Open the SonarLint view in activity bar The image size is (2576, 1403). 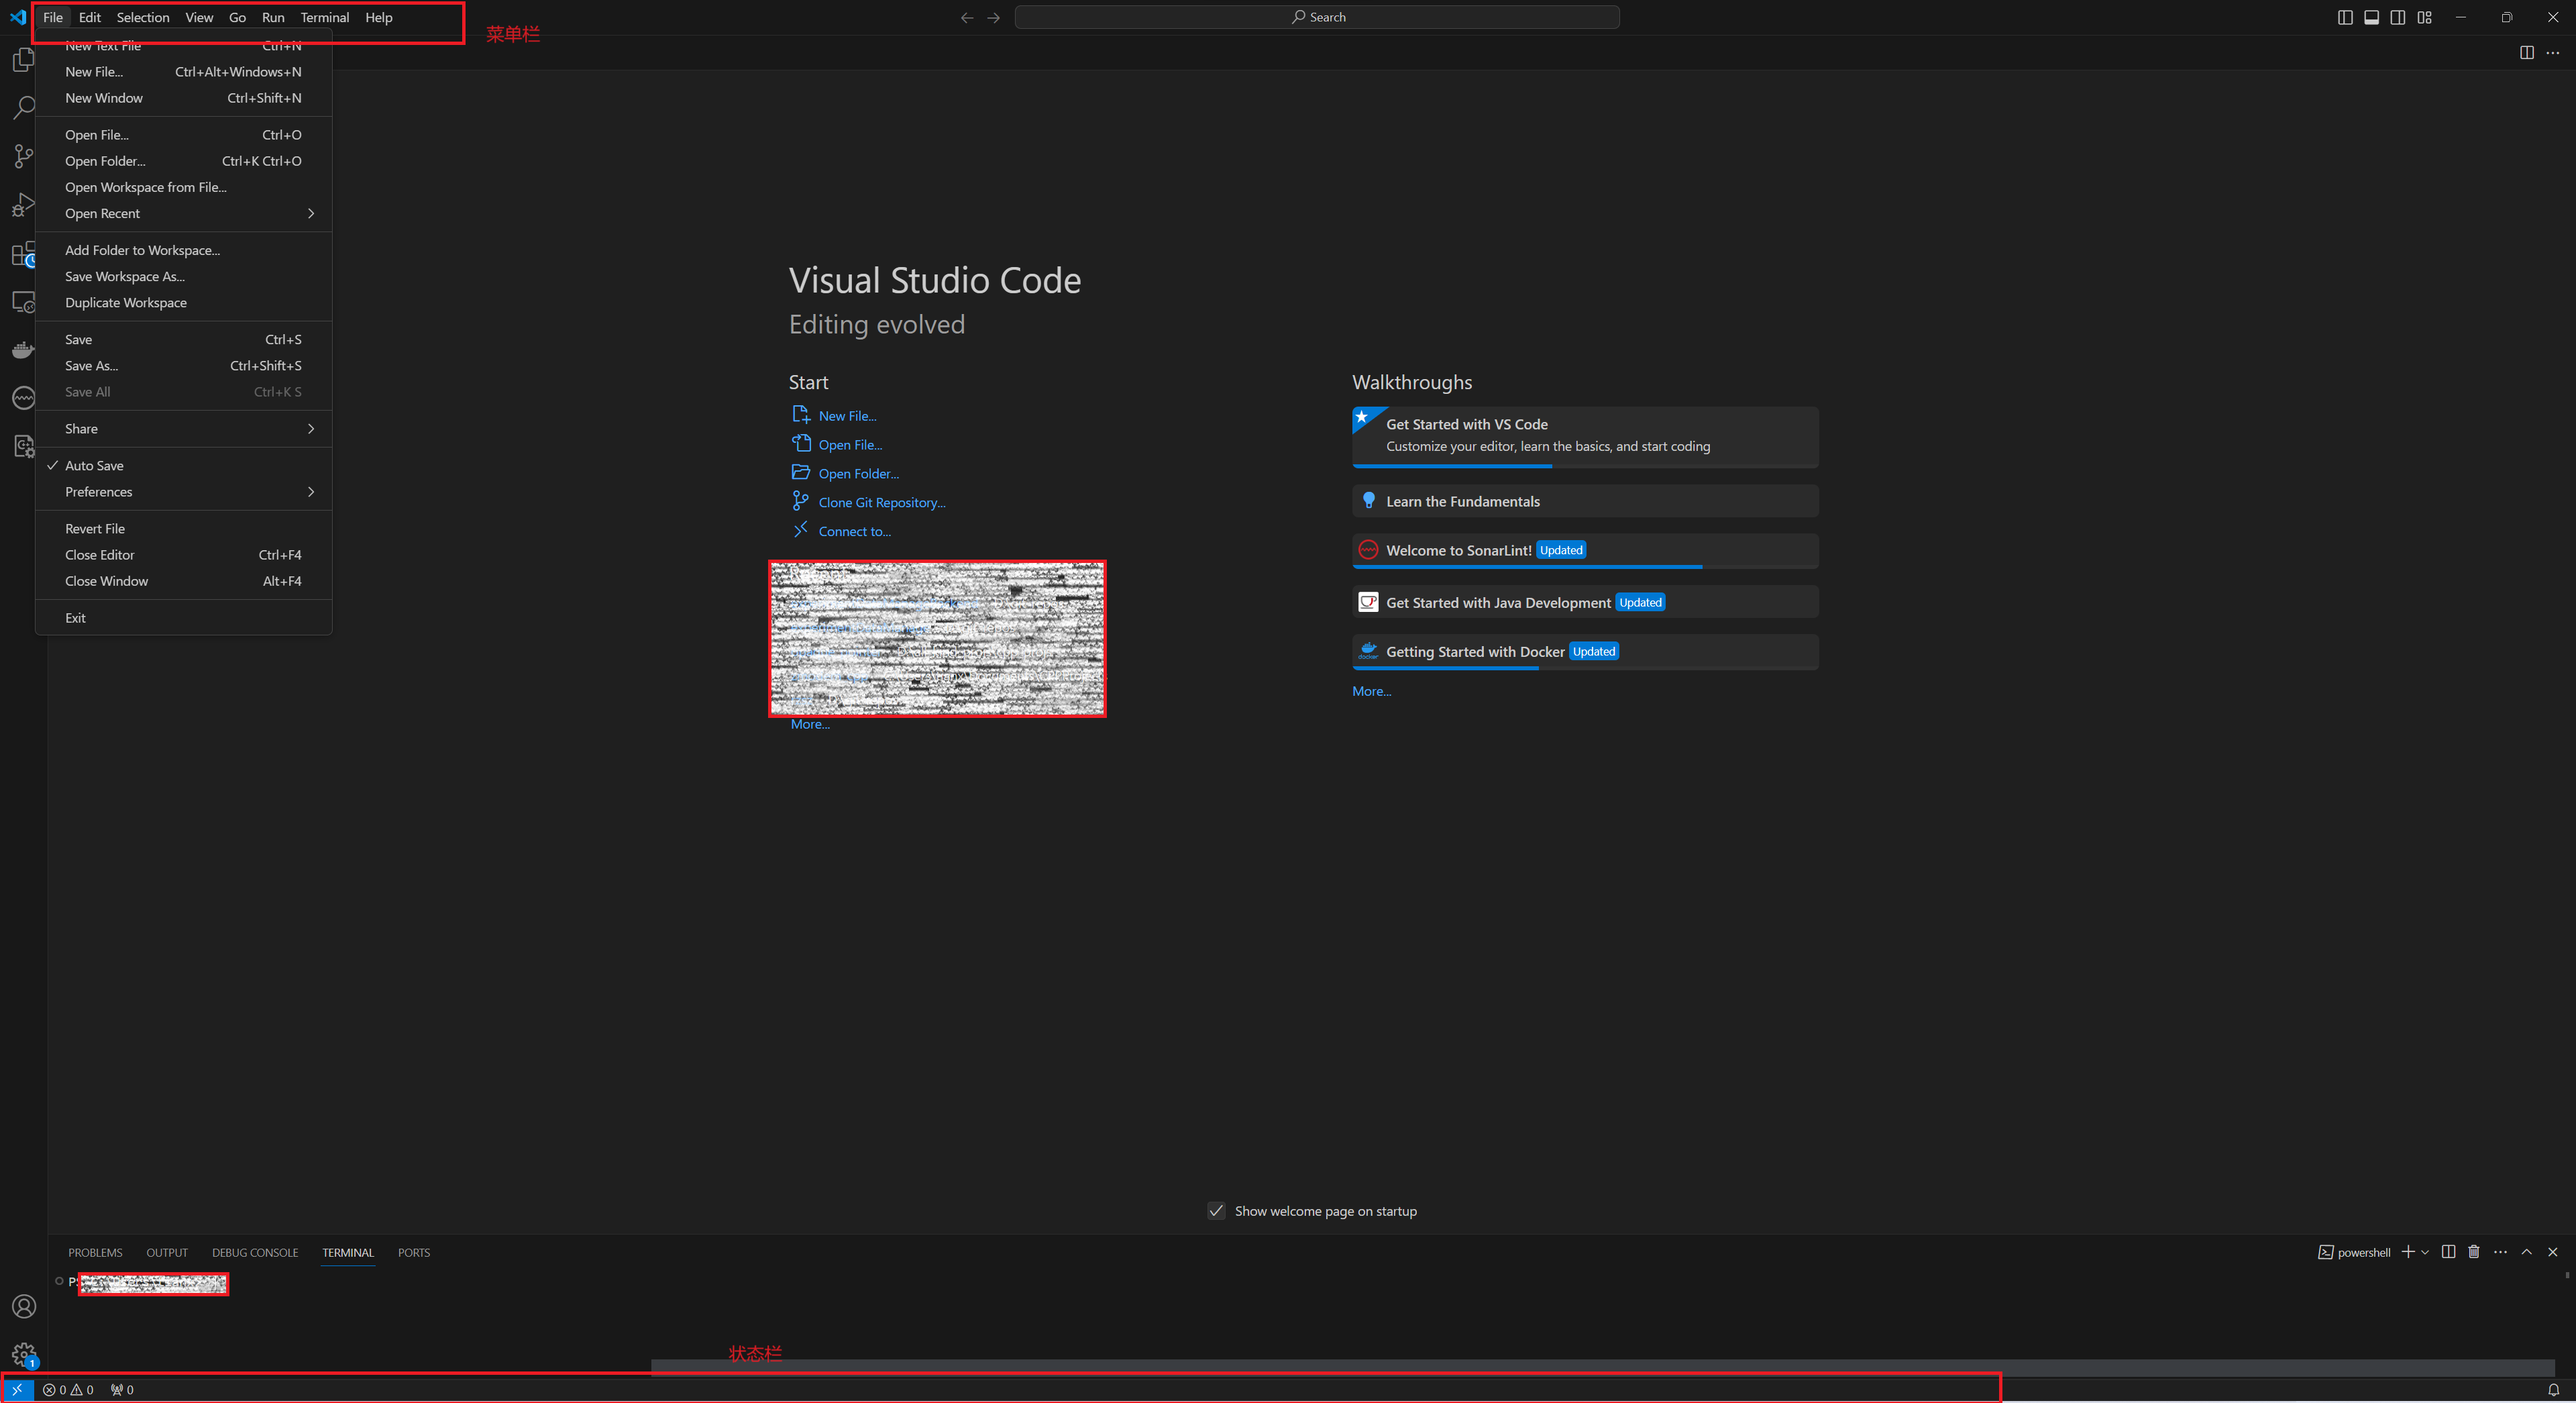(x=23, y=398)
